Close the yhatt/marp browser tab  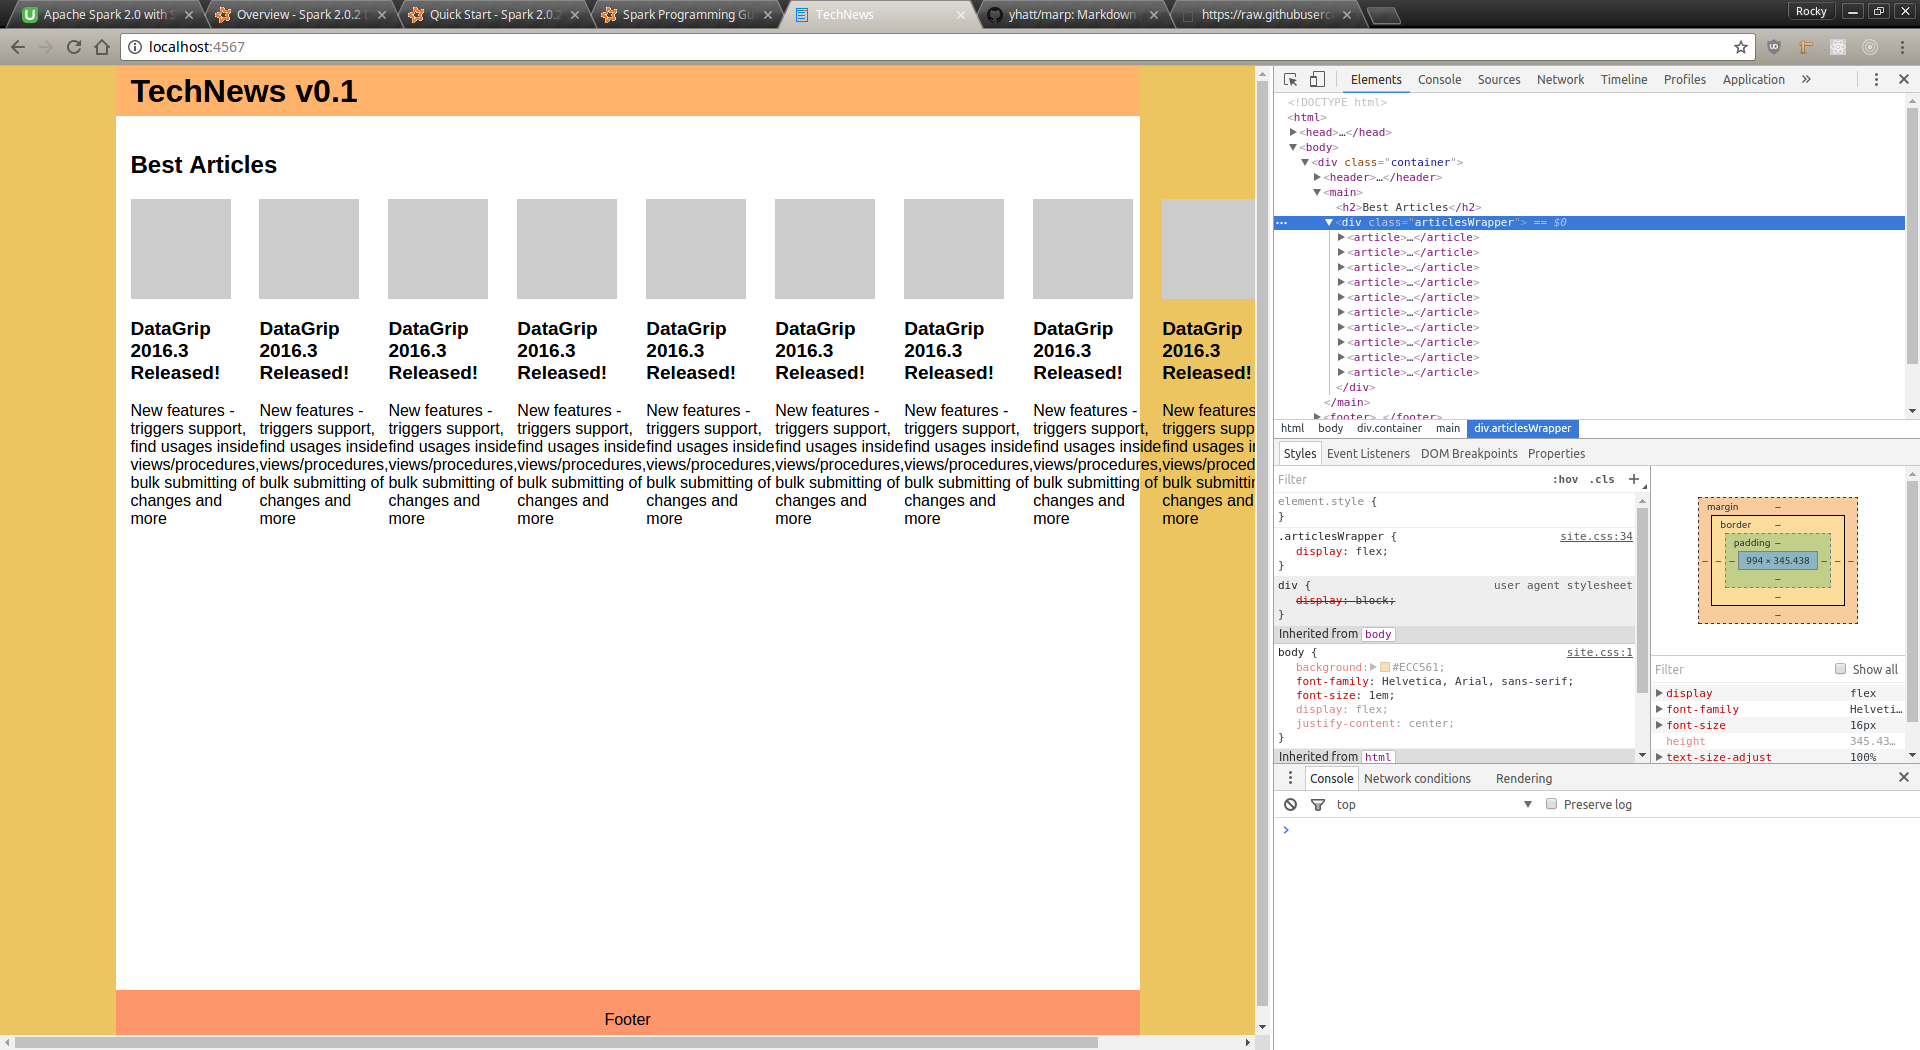tap(1154, 15)
